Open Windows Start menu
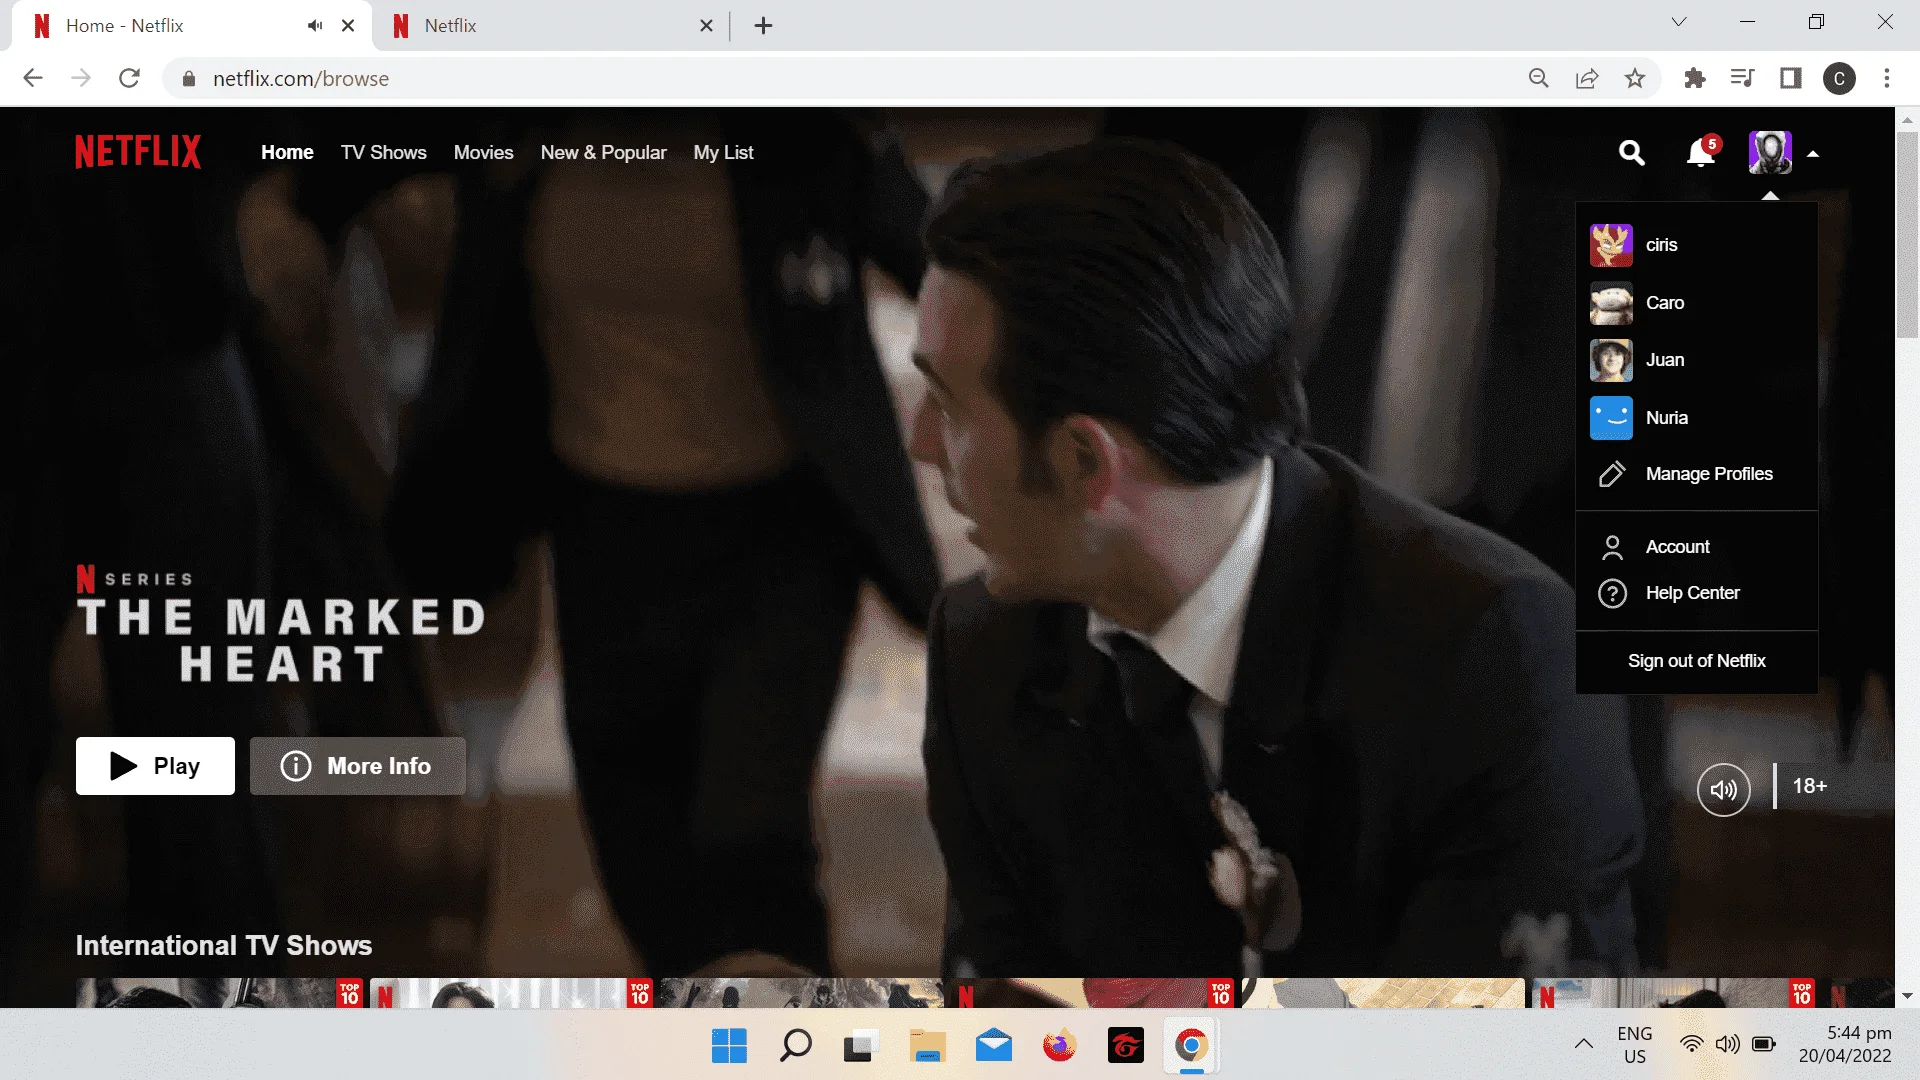The image size is (1920, 1080). [729, 1046]
